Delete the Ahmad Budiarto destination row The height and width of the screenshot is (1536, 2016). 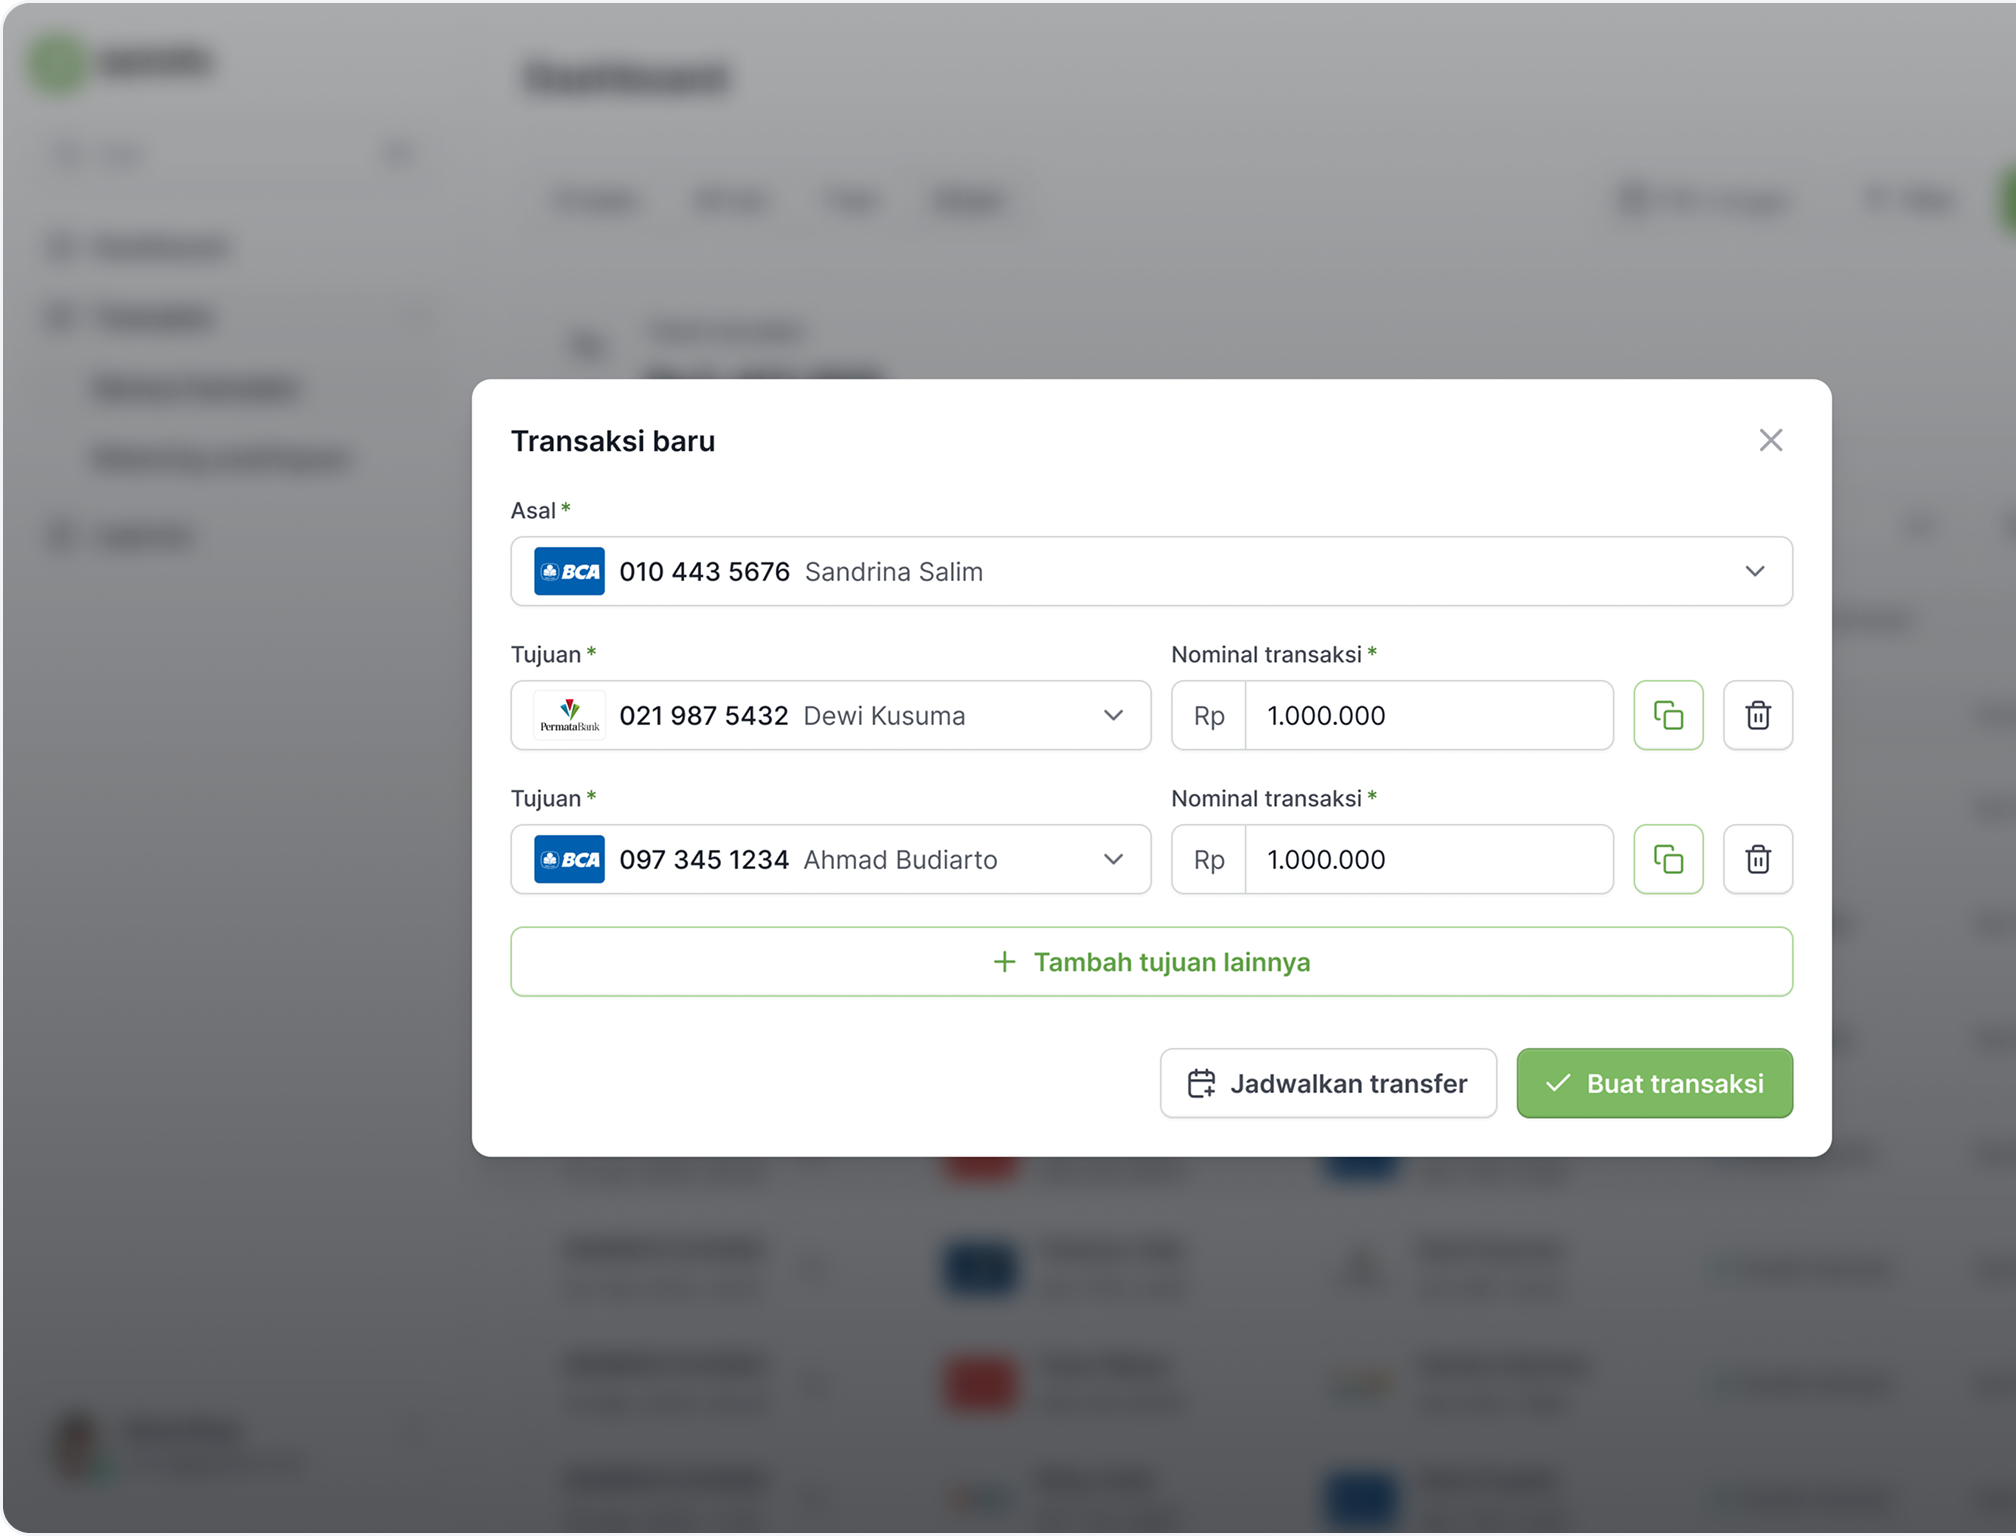pos(1757,859)
